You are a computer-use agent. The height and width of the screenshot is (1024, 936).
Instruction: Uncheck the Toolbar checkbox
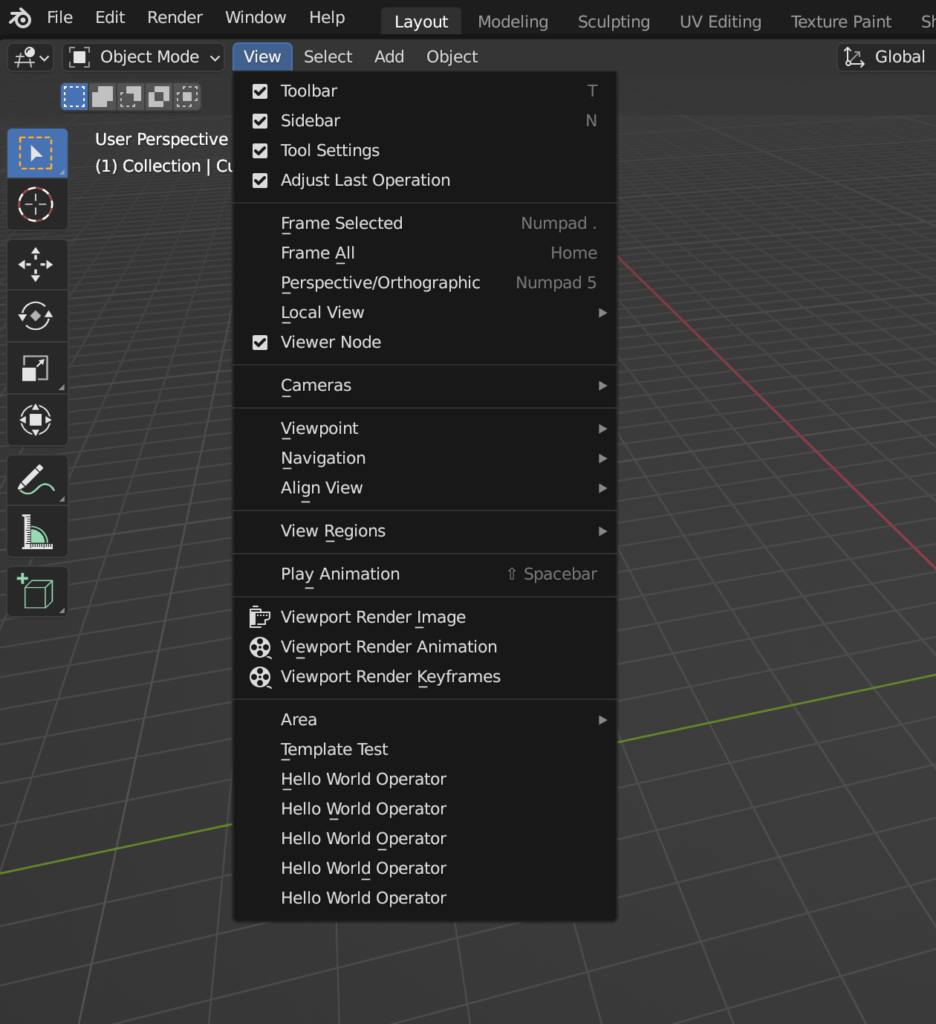pos(260,91)
